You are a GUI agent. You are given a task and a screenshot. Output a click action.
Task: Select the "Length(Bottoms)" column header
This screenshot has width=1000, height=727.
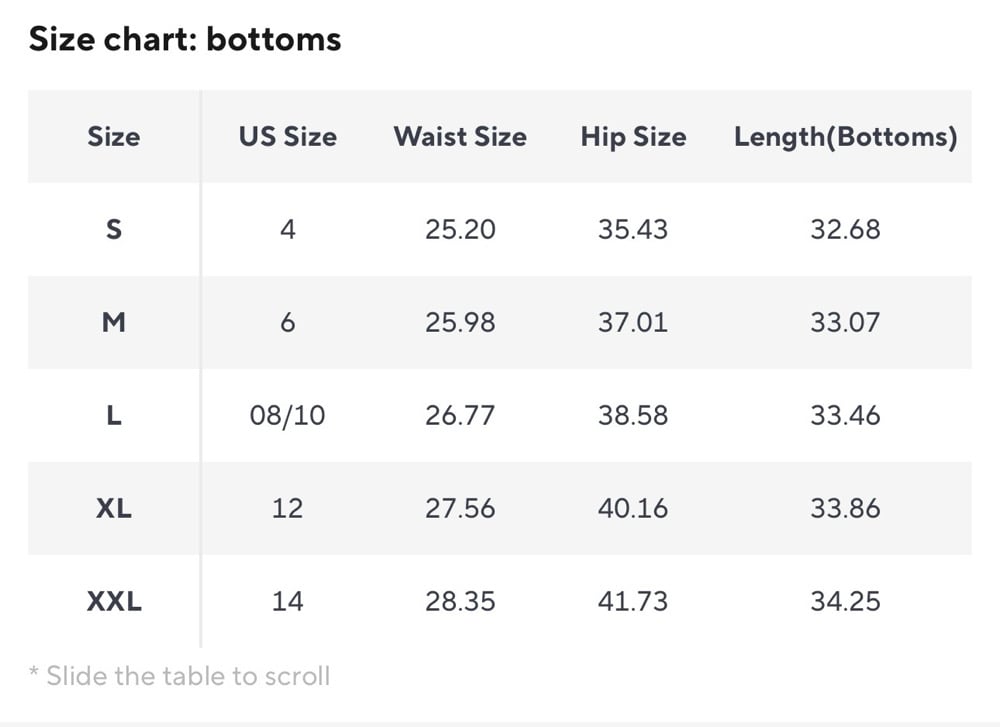point(845,136)
